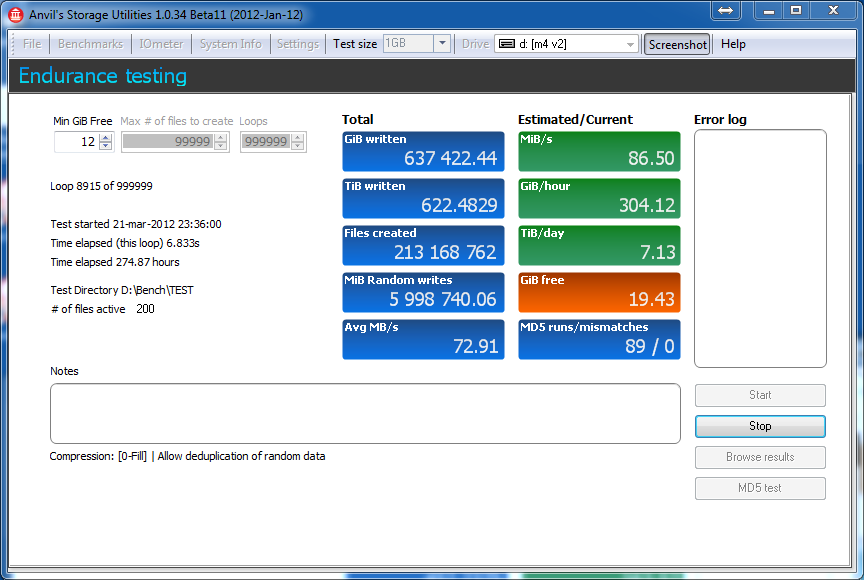Open the Benchmarks menu
Screen dimensions: 864x580
pyautogui.click(x=90, y=44)
